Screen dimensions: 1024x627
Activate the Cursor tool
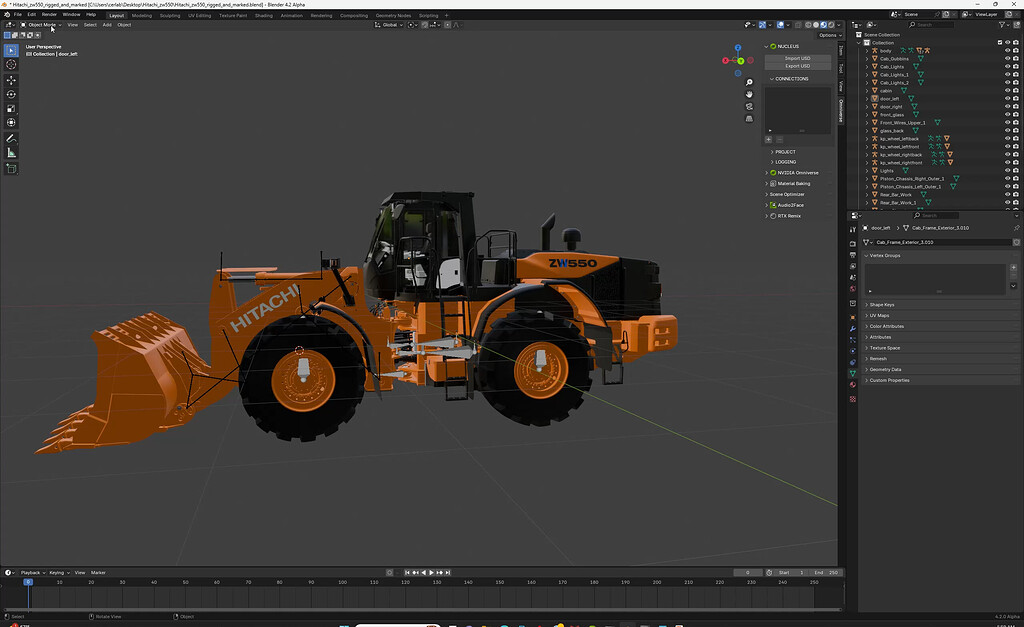click(11, 64)
